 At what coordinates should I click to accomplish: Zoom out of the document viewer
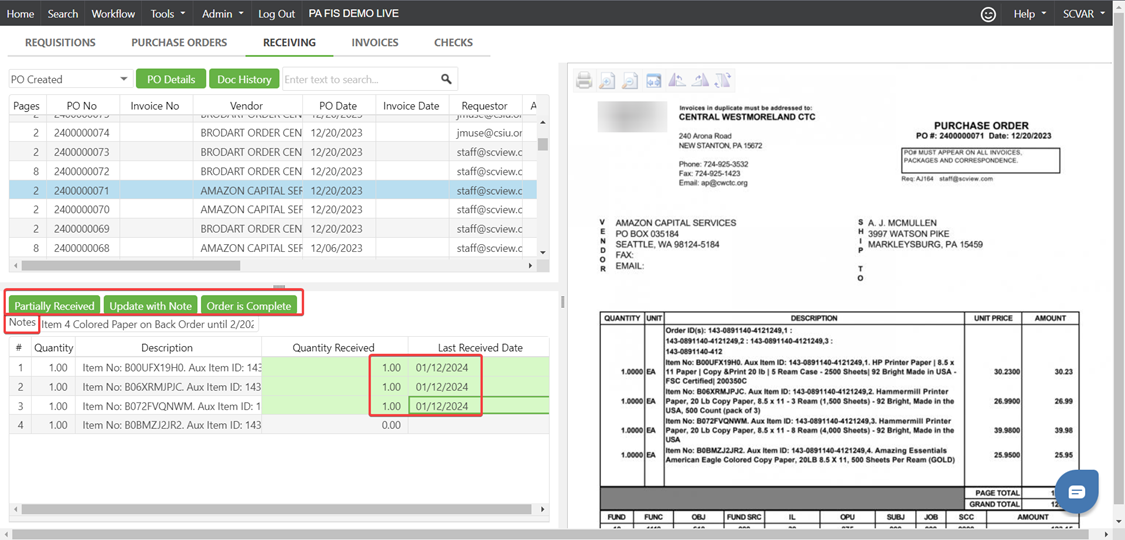pyautogui.click(x=630, y=81)
